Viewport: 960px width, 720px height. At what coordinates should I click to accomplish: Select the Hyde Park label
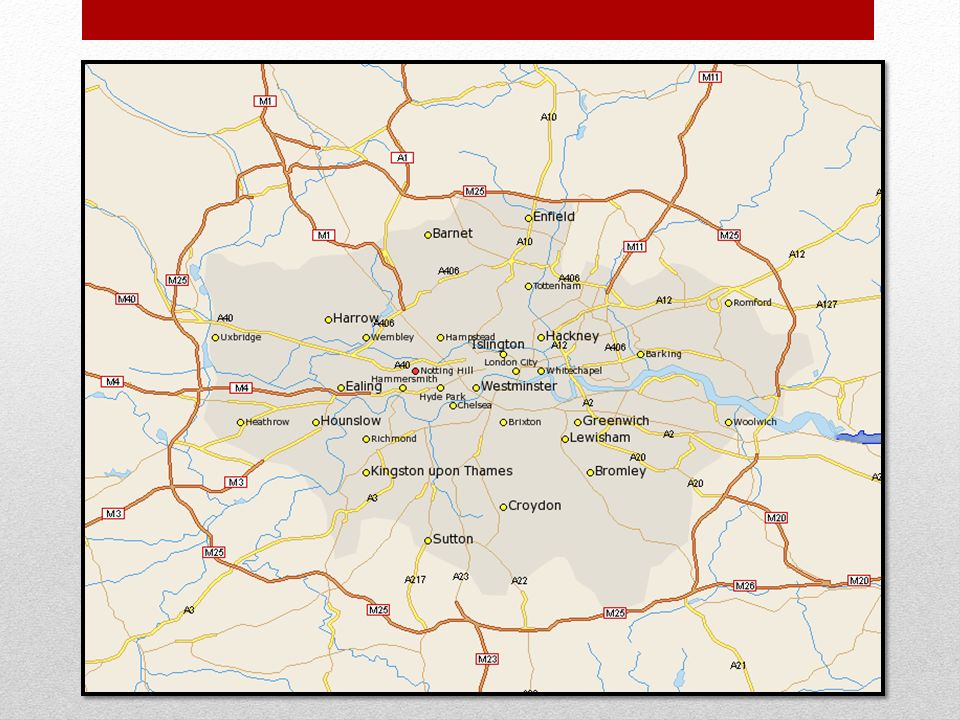[442, 397]
